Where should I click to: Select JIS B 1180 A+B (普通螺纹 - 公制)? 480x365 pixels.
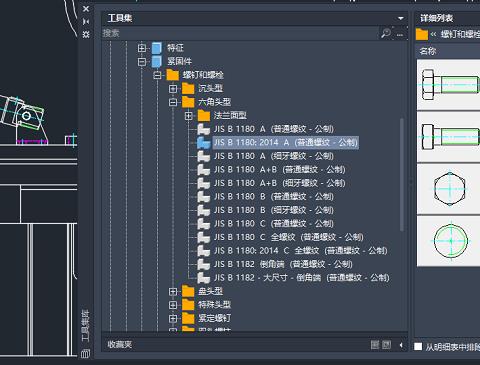point(279,170)
